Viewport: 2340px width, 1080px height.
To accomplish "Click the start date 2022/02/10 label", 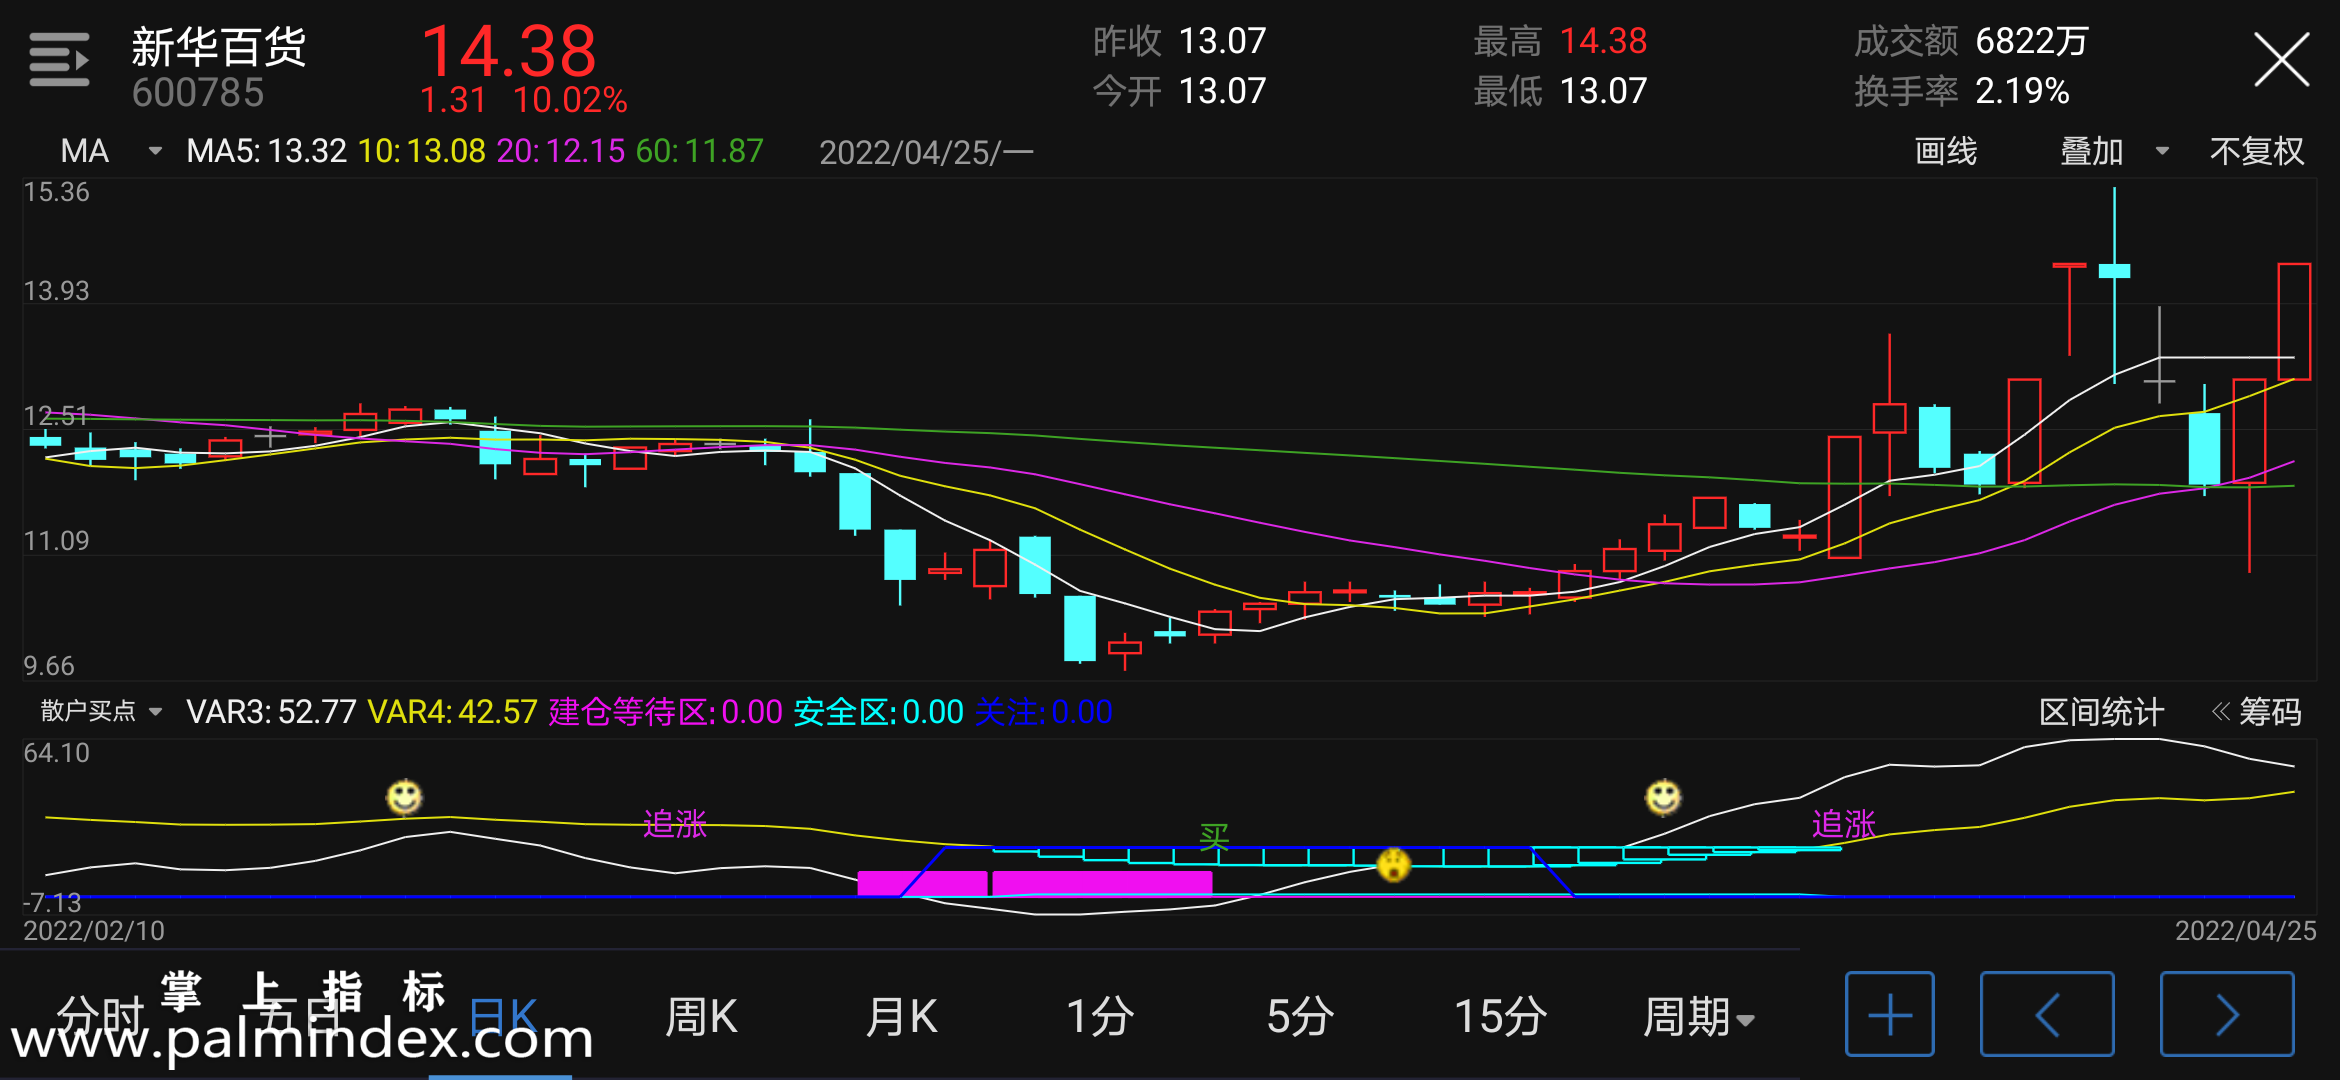I will [94, 931].
